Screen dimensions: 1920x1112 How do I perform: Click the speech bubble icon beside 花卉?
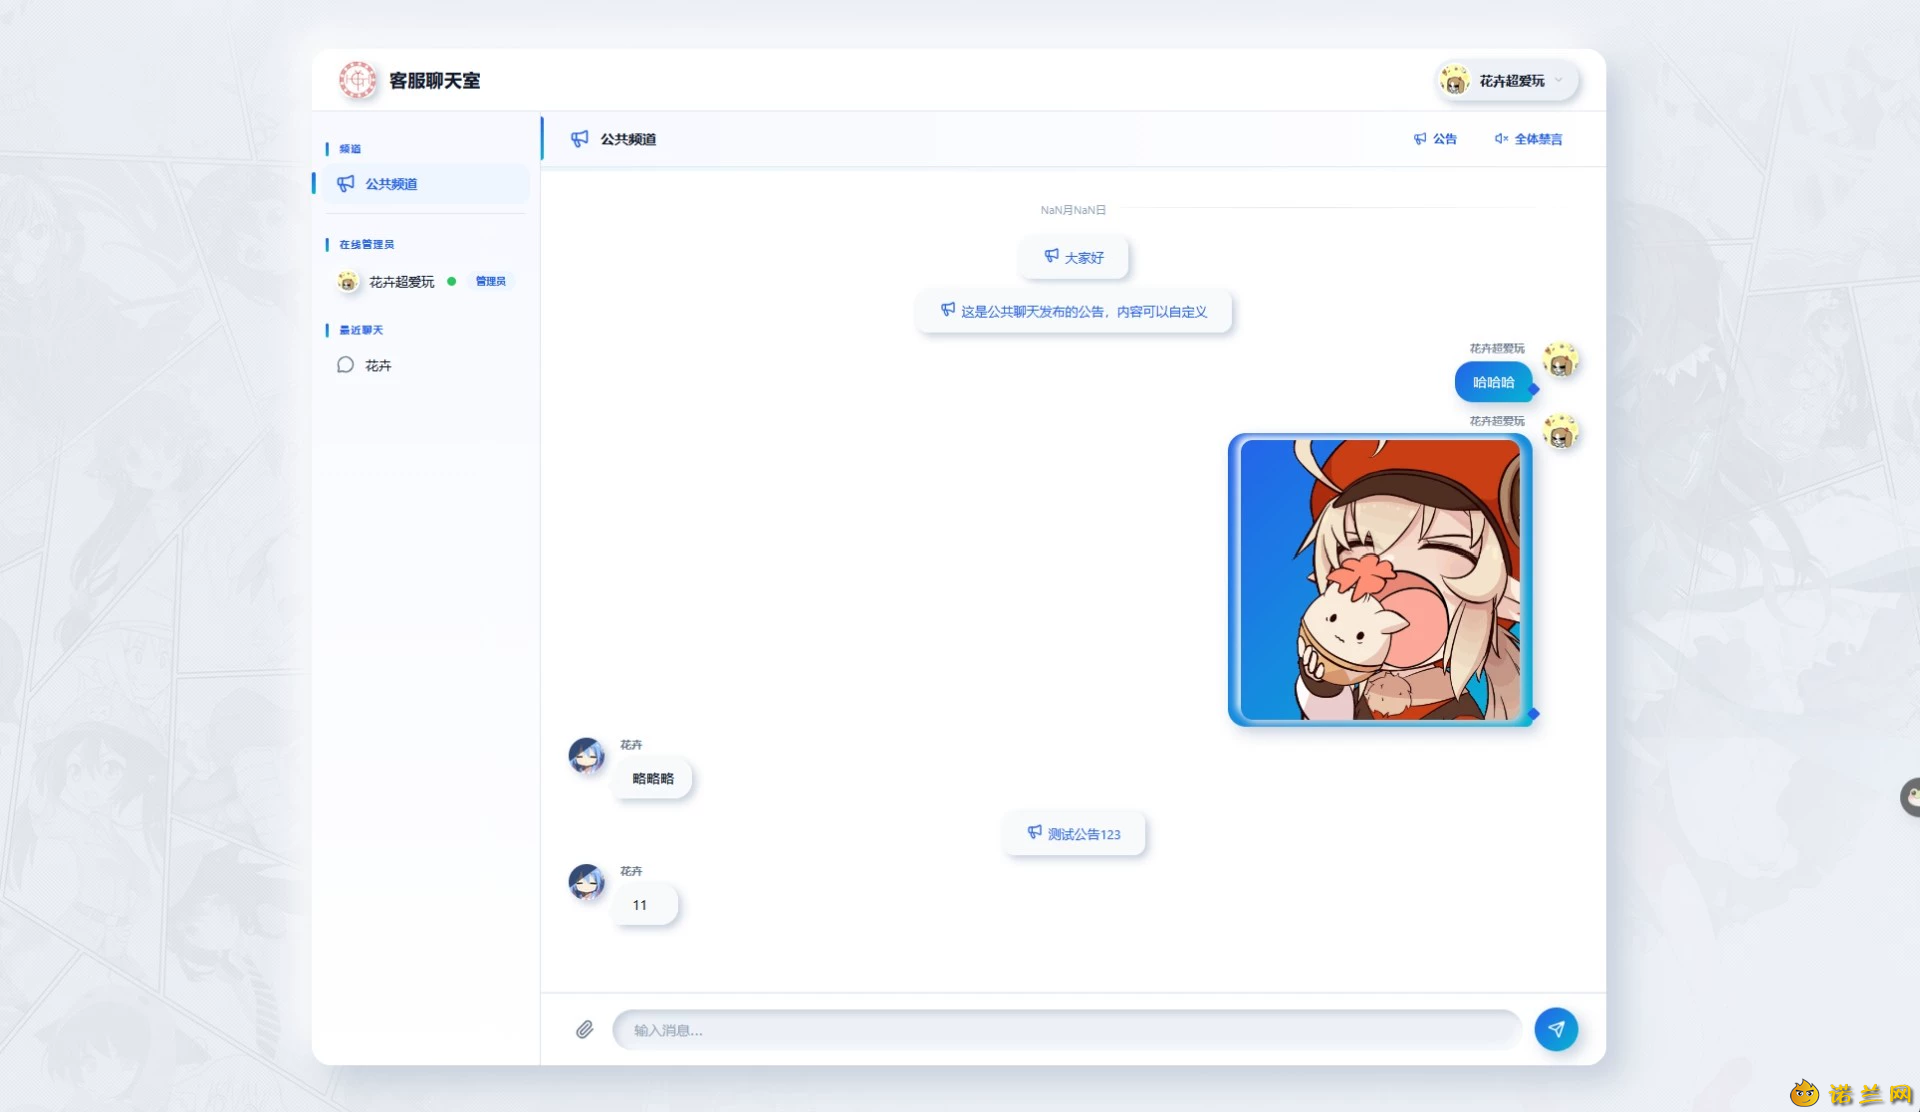(x=346, y=365)
